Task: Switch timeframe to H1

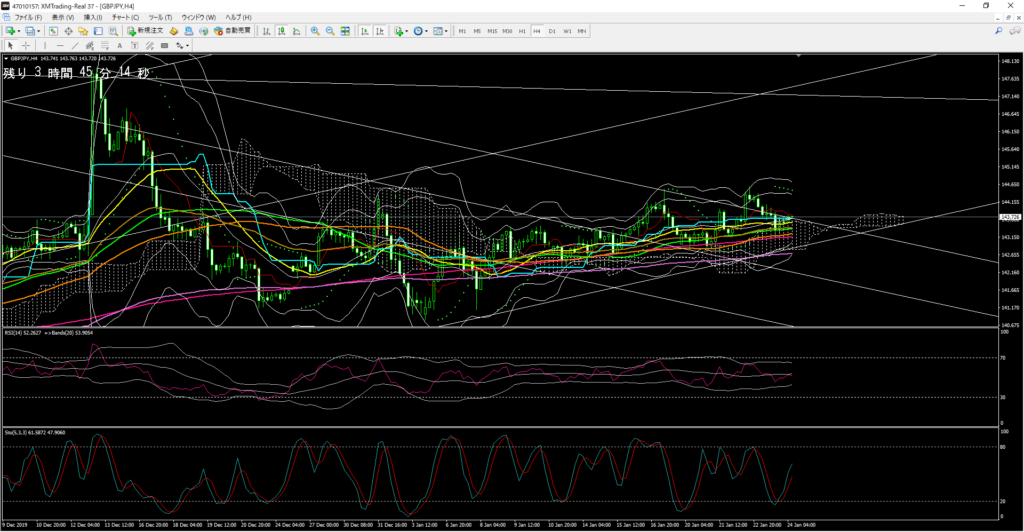Action: pyautogui.click(x=522, y=31)
